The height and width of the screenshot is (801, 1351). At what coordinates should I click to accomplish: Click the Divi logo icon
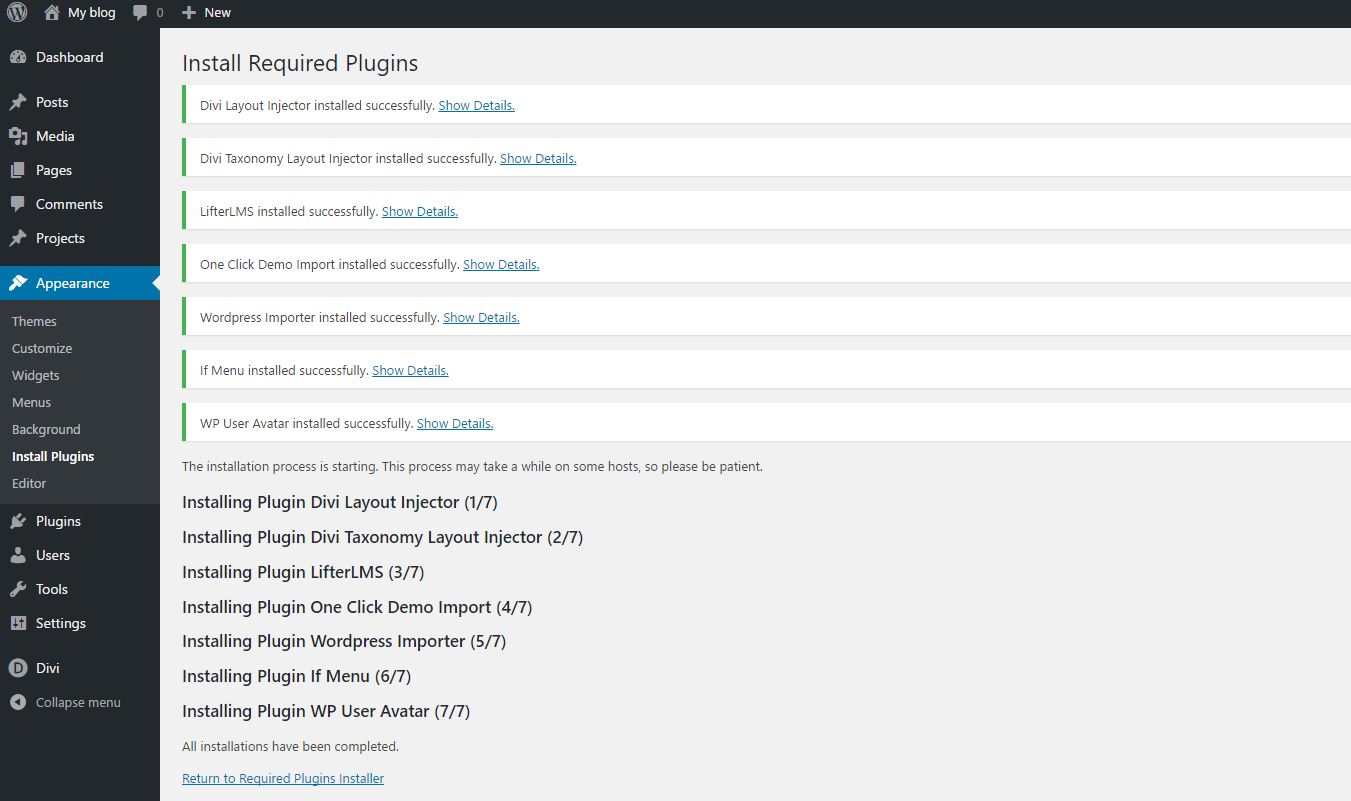[18, 668]
